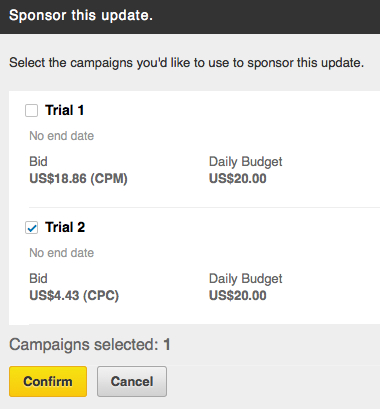
Task: Click Trial 1's US$20.00 daily budget
Action: click(238, 179)
